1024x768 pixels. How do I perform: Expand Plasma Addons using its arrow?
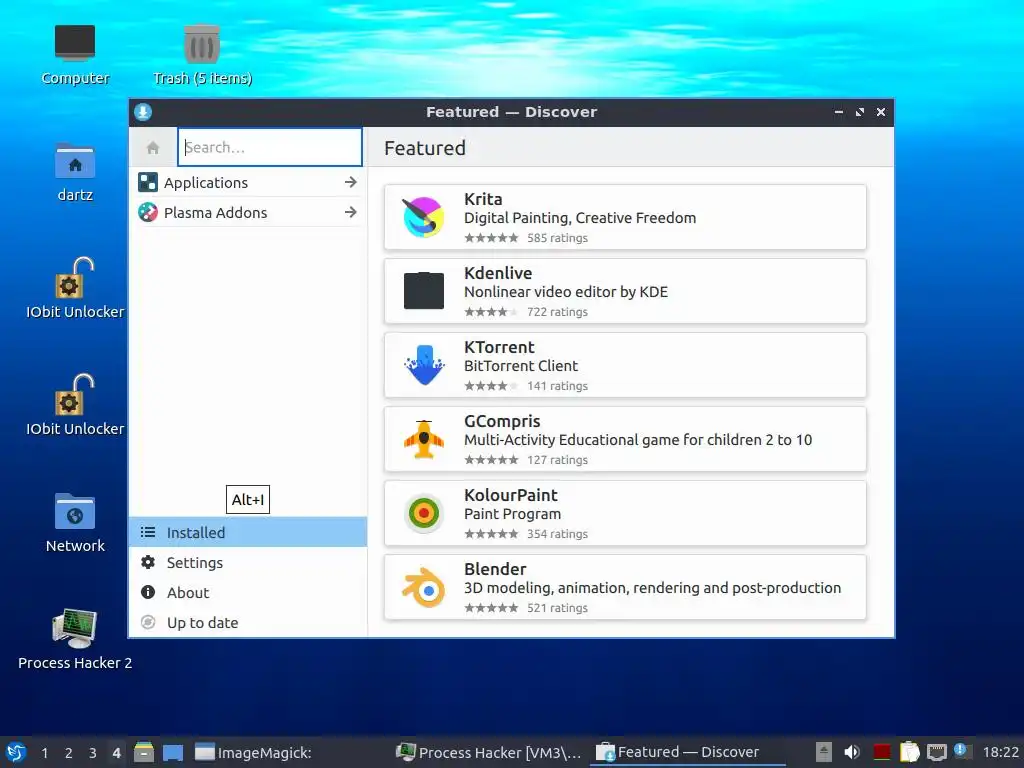point(351,213)
